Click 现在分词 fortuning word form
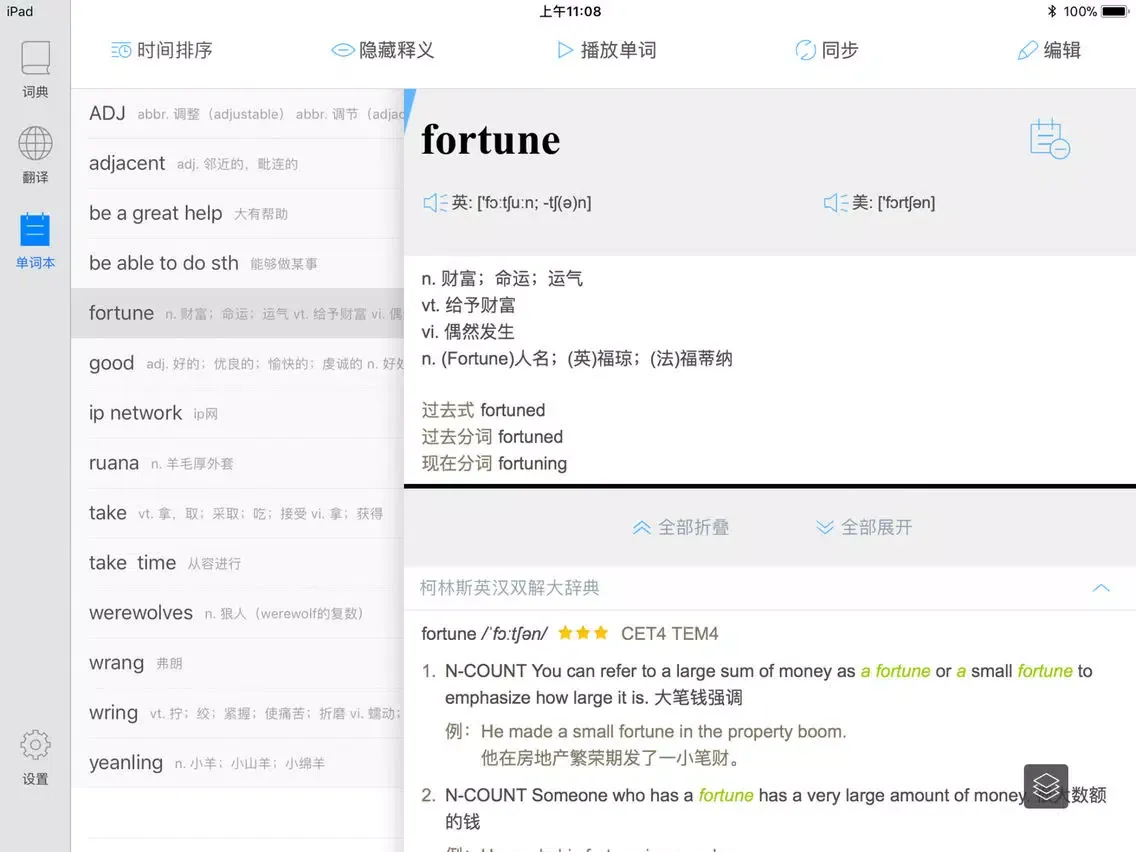This screenshot has width=1136, height=852. coord(494,464)
